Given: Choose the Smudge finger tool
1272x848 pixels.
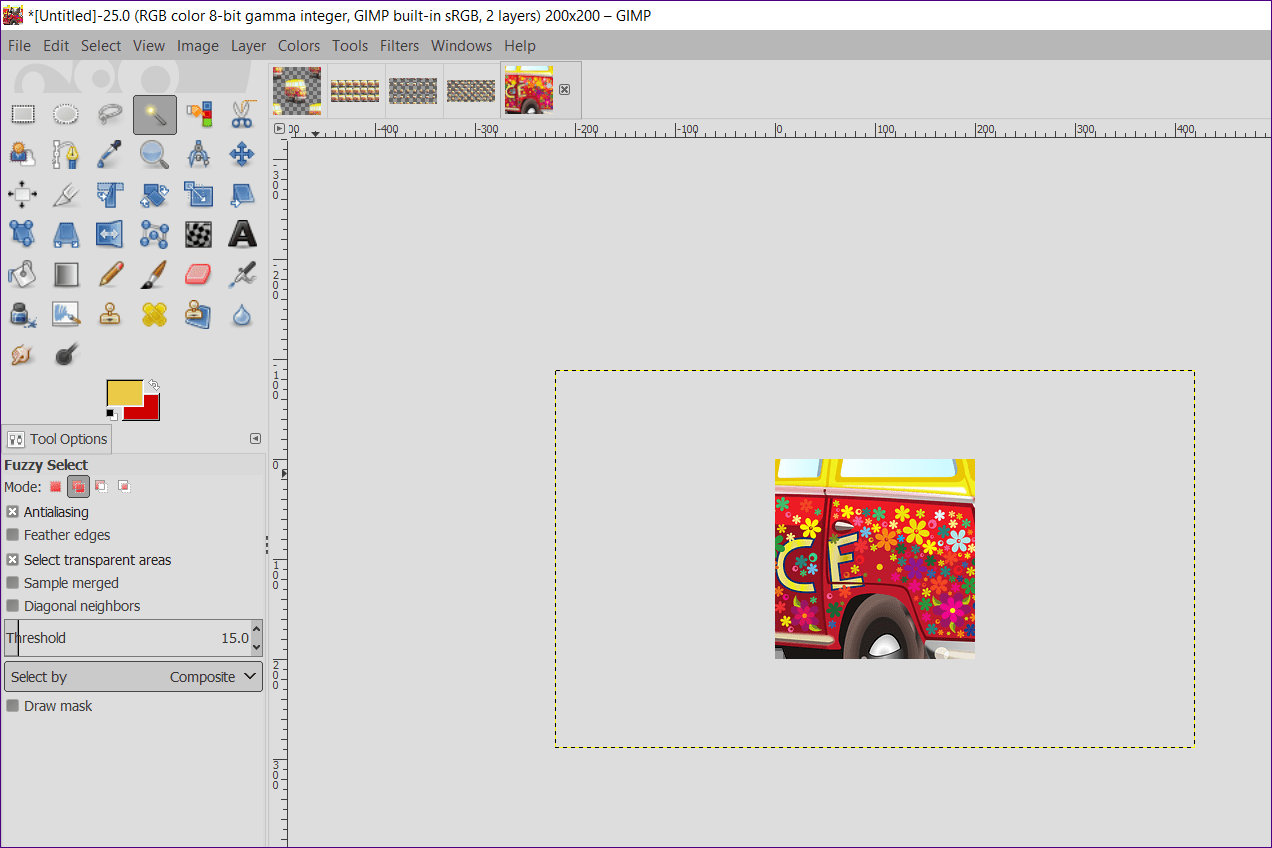Looking at the screenshot, I should click(23, 354).
